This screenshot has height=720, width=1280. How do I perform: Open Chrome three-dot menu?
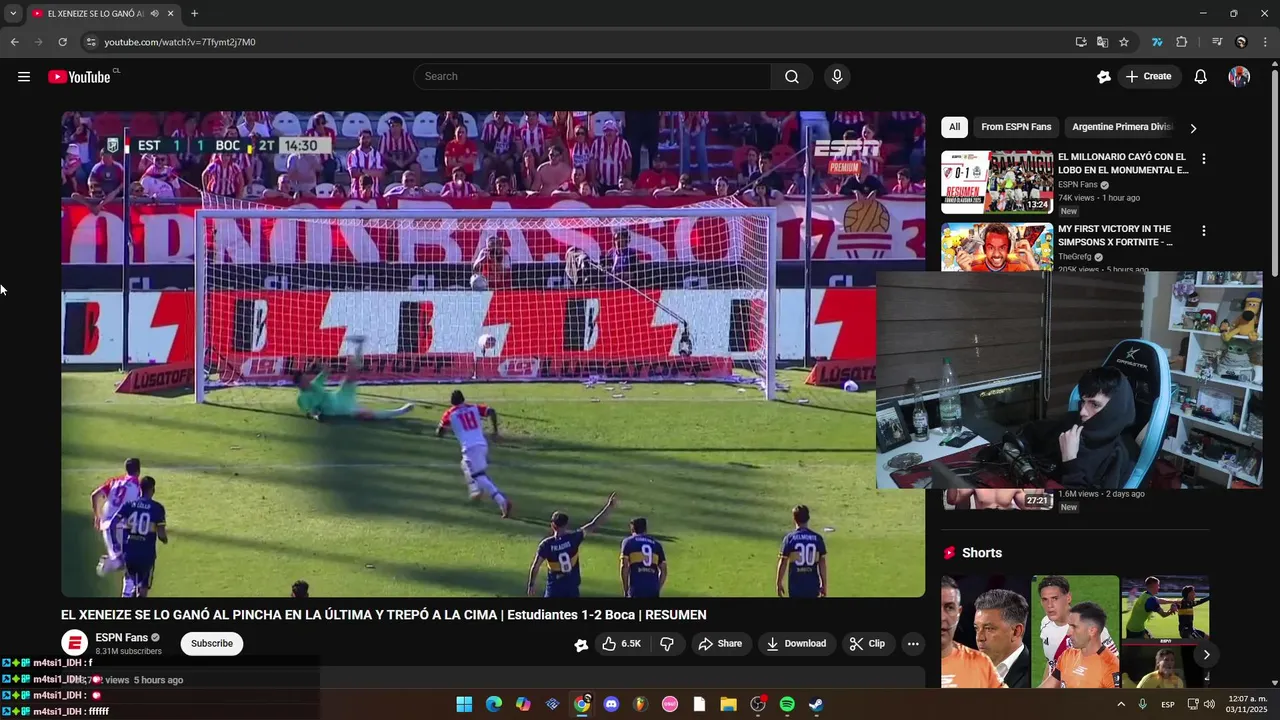pos(1266,42)
